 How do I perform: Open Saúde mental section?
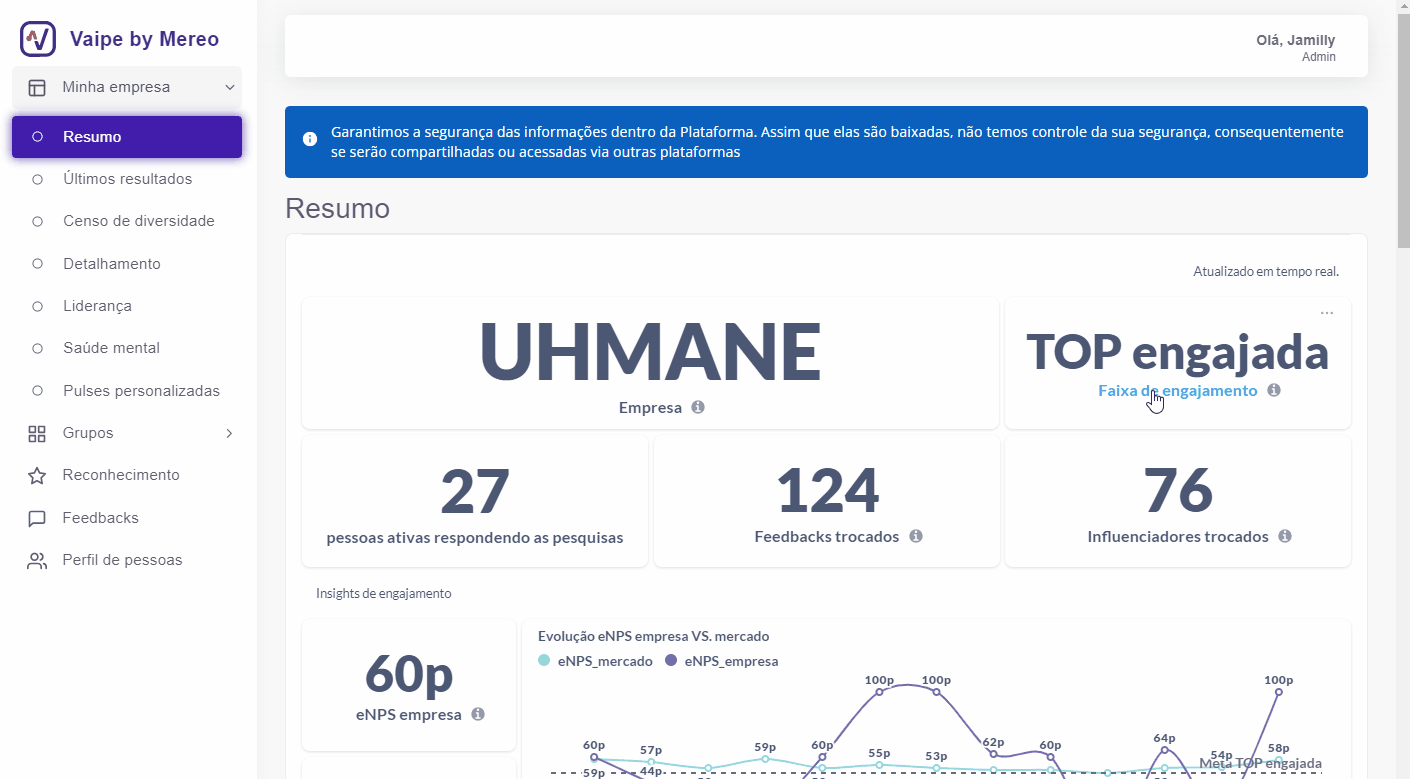click(111, 348)
